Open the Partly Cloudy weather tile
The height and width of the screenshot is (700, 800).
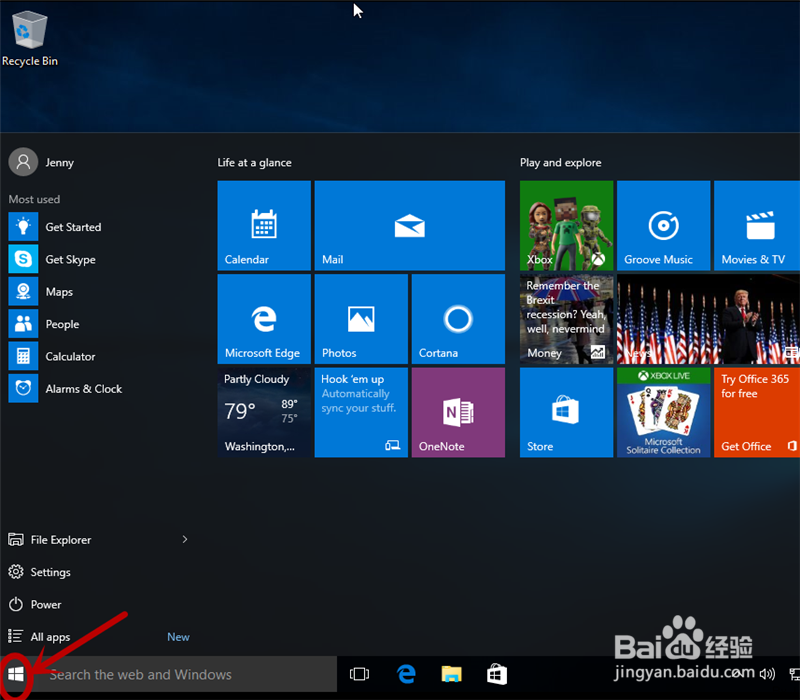point(264,412)
